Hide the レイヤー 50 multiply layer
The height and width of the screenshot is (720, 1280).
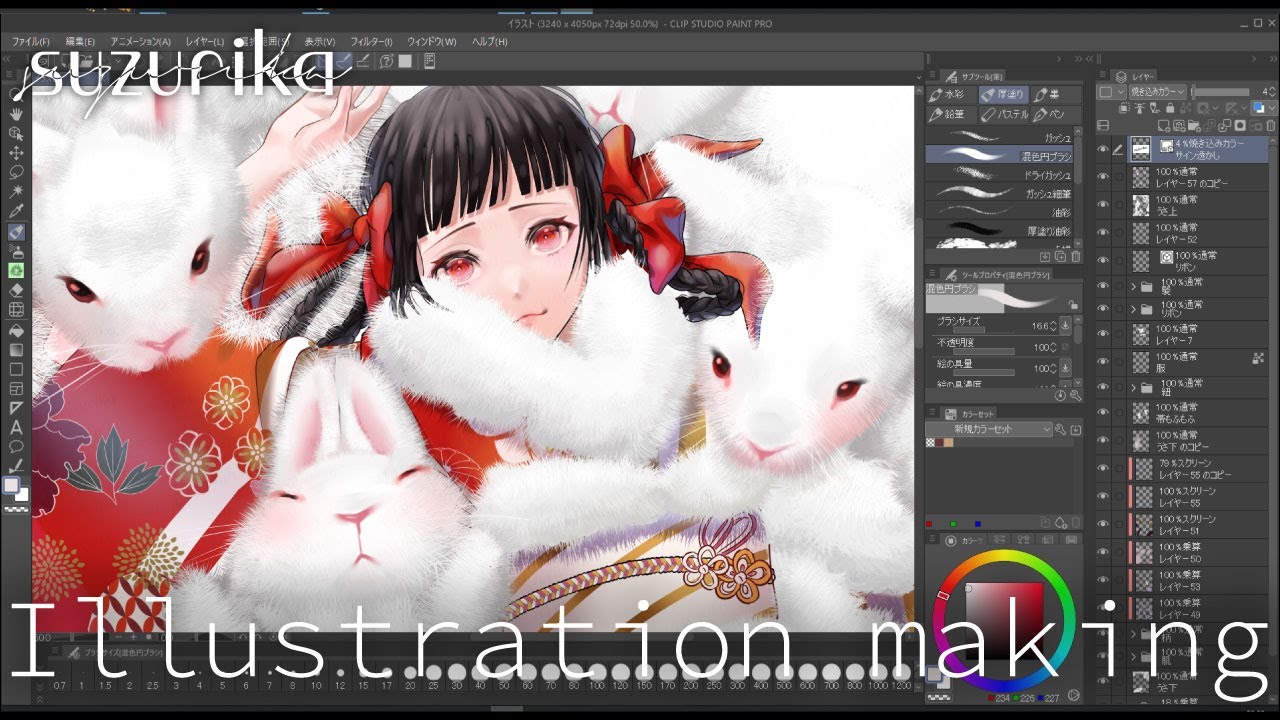tap(1103, 553)
